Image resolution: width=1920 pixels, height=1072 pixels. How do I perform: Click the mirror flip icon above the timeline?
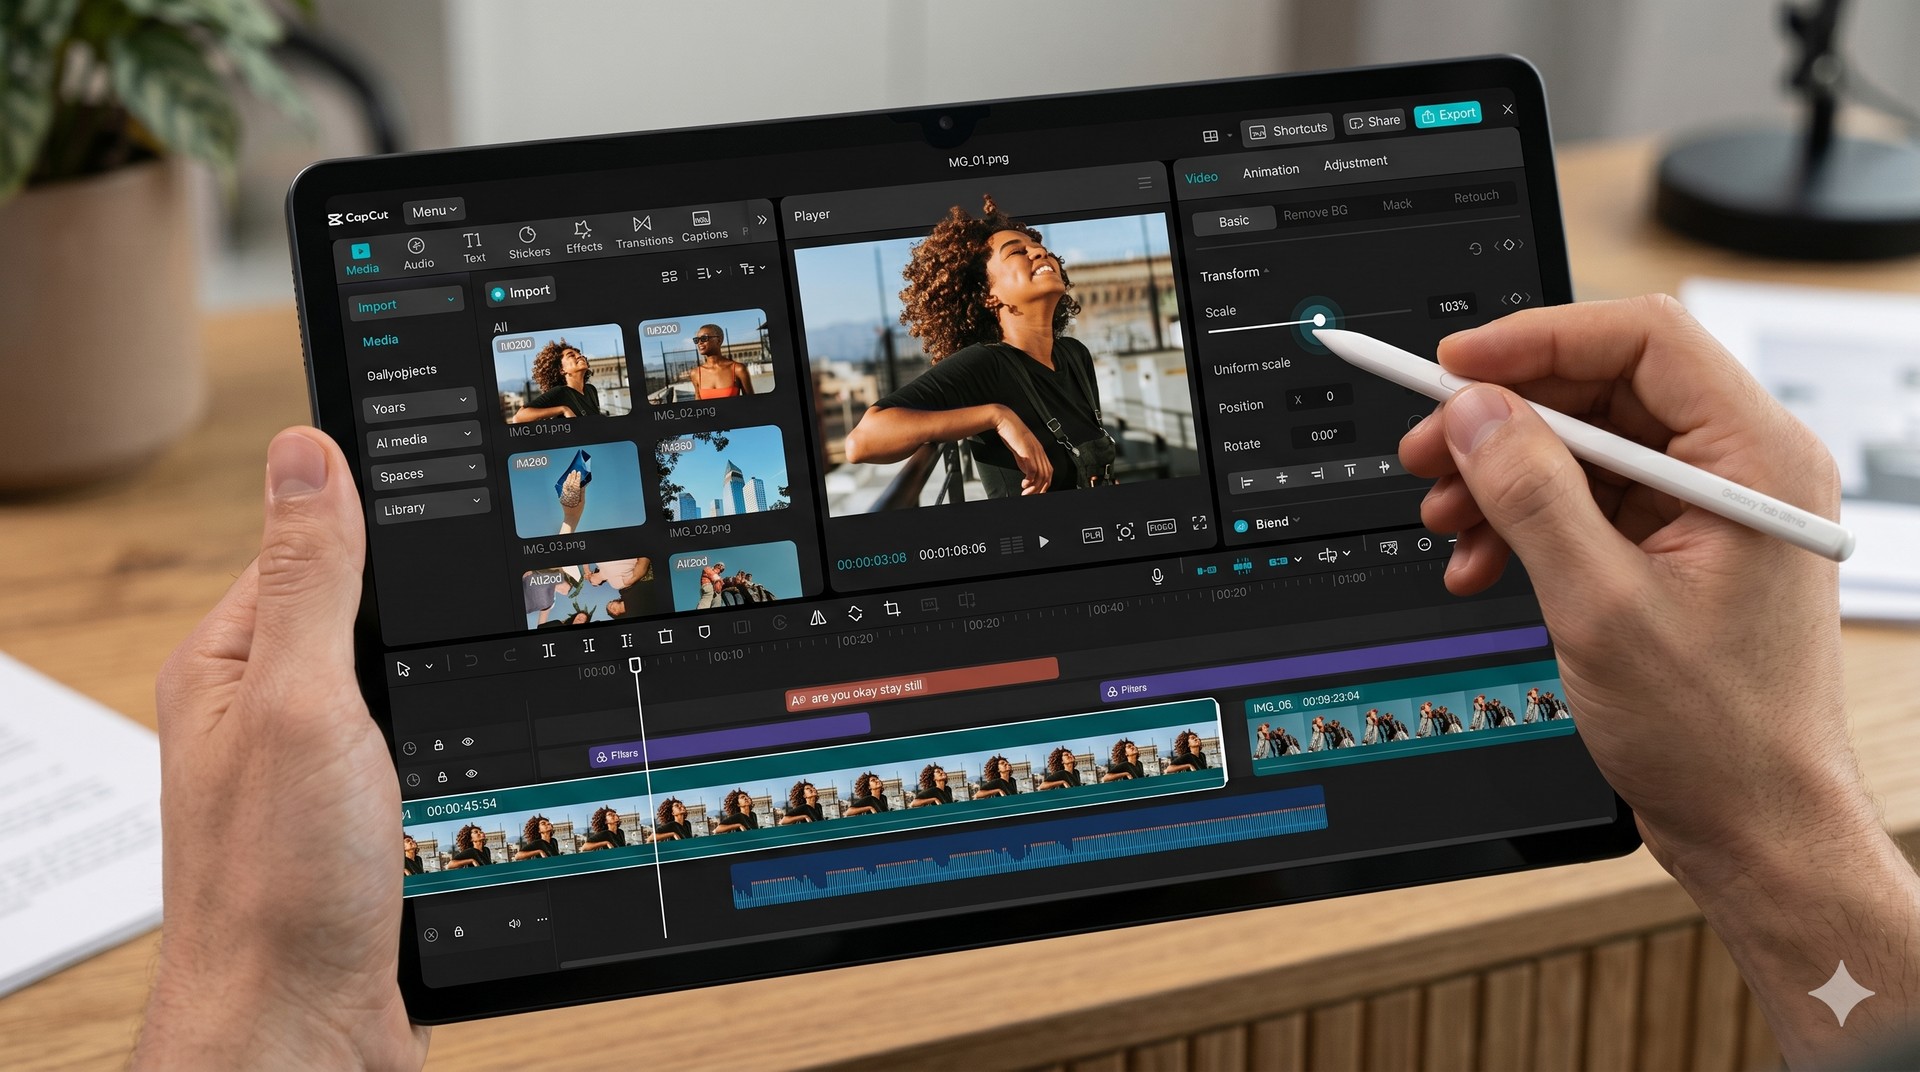[x=818, y=618]
